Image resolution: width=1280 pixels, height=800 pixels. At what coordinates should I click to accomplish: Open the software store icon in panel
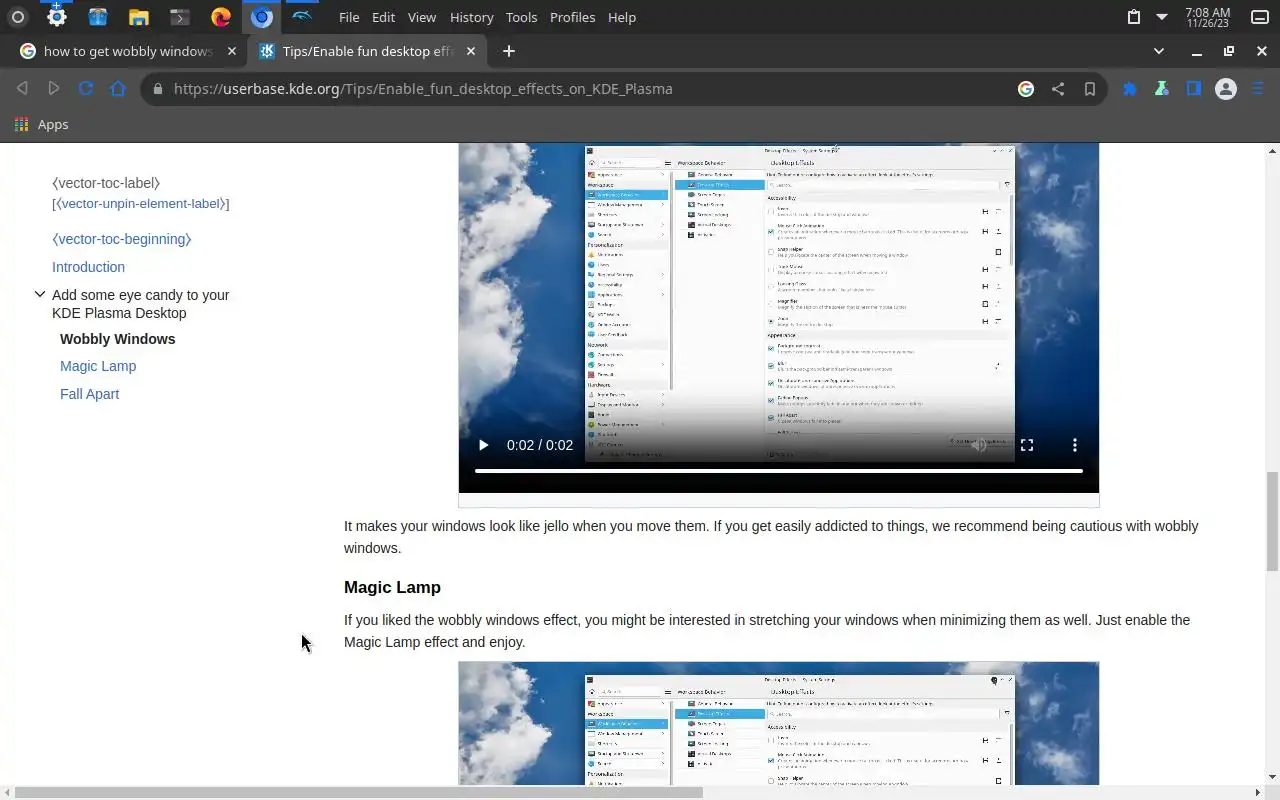point(97,17)
